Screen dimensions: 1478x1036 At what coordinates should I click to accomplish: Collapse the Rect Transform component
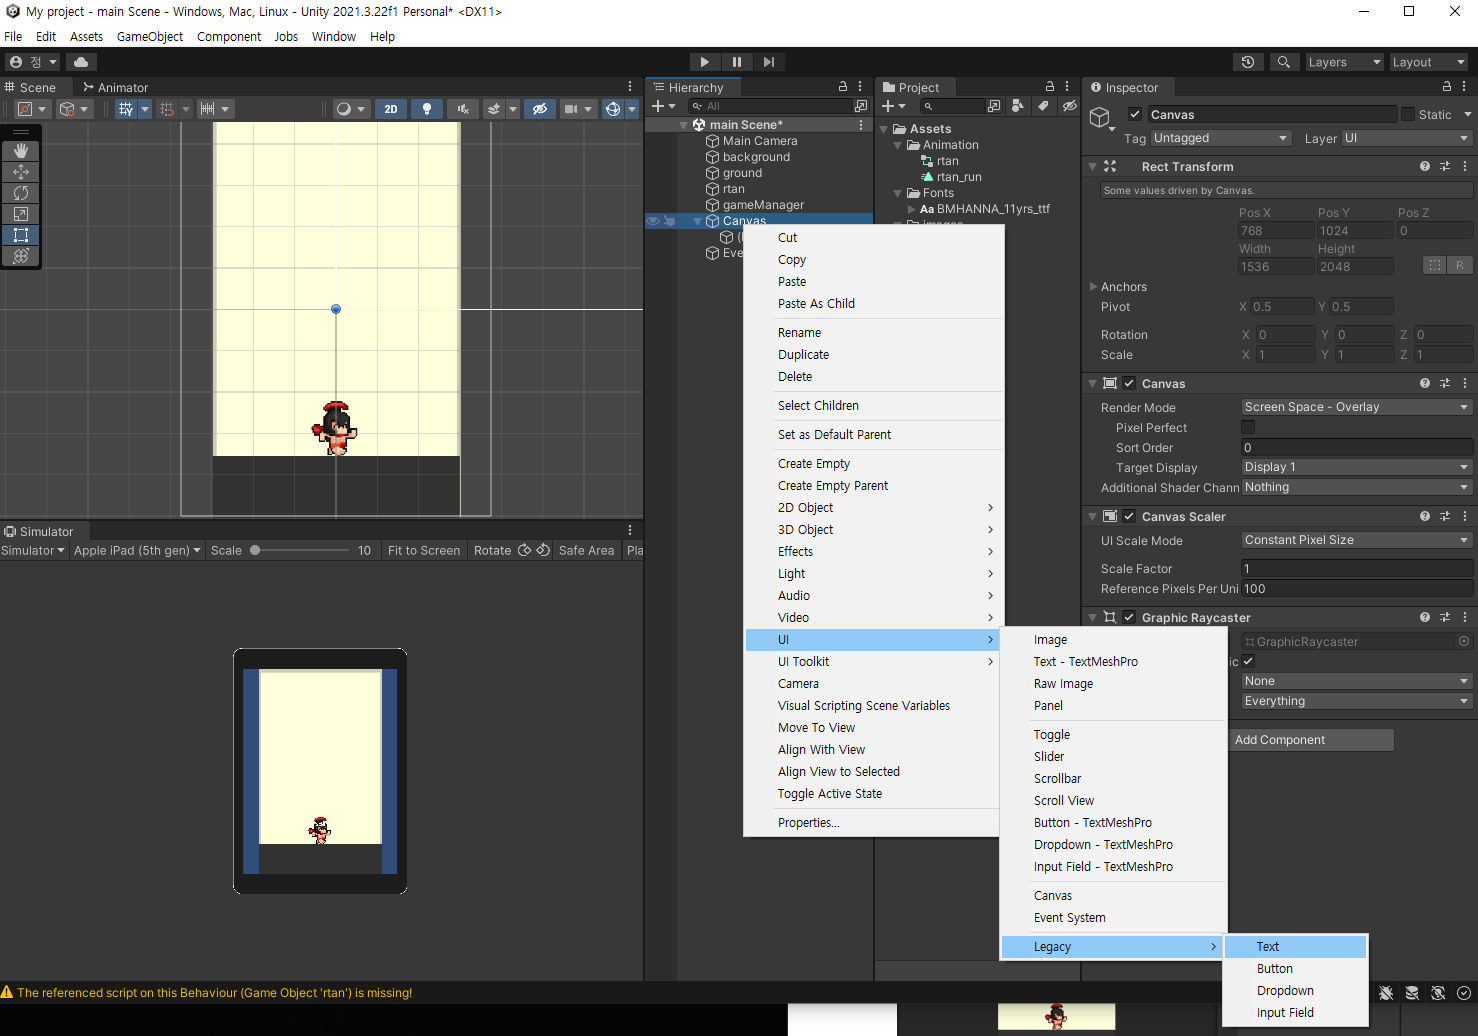(1093, 167)
